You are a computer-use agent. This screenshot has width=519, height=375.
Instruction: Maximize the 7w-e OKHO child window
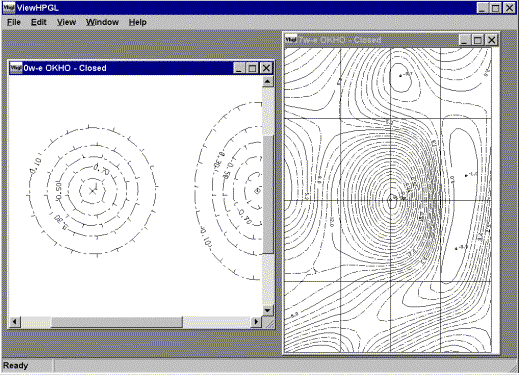click(x=478, y=40)
